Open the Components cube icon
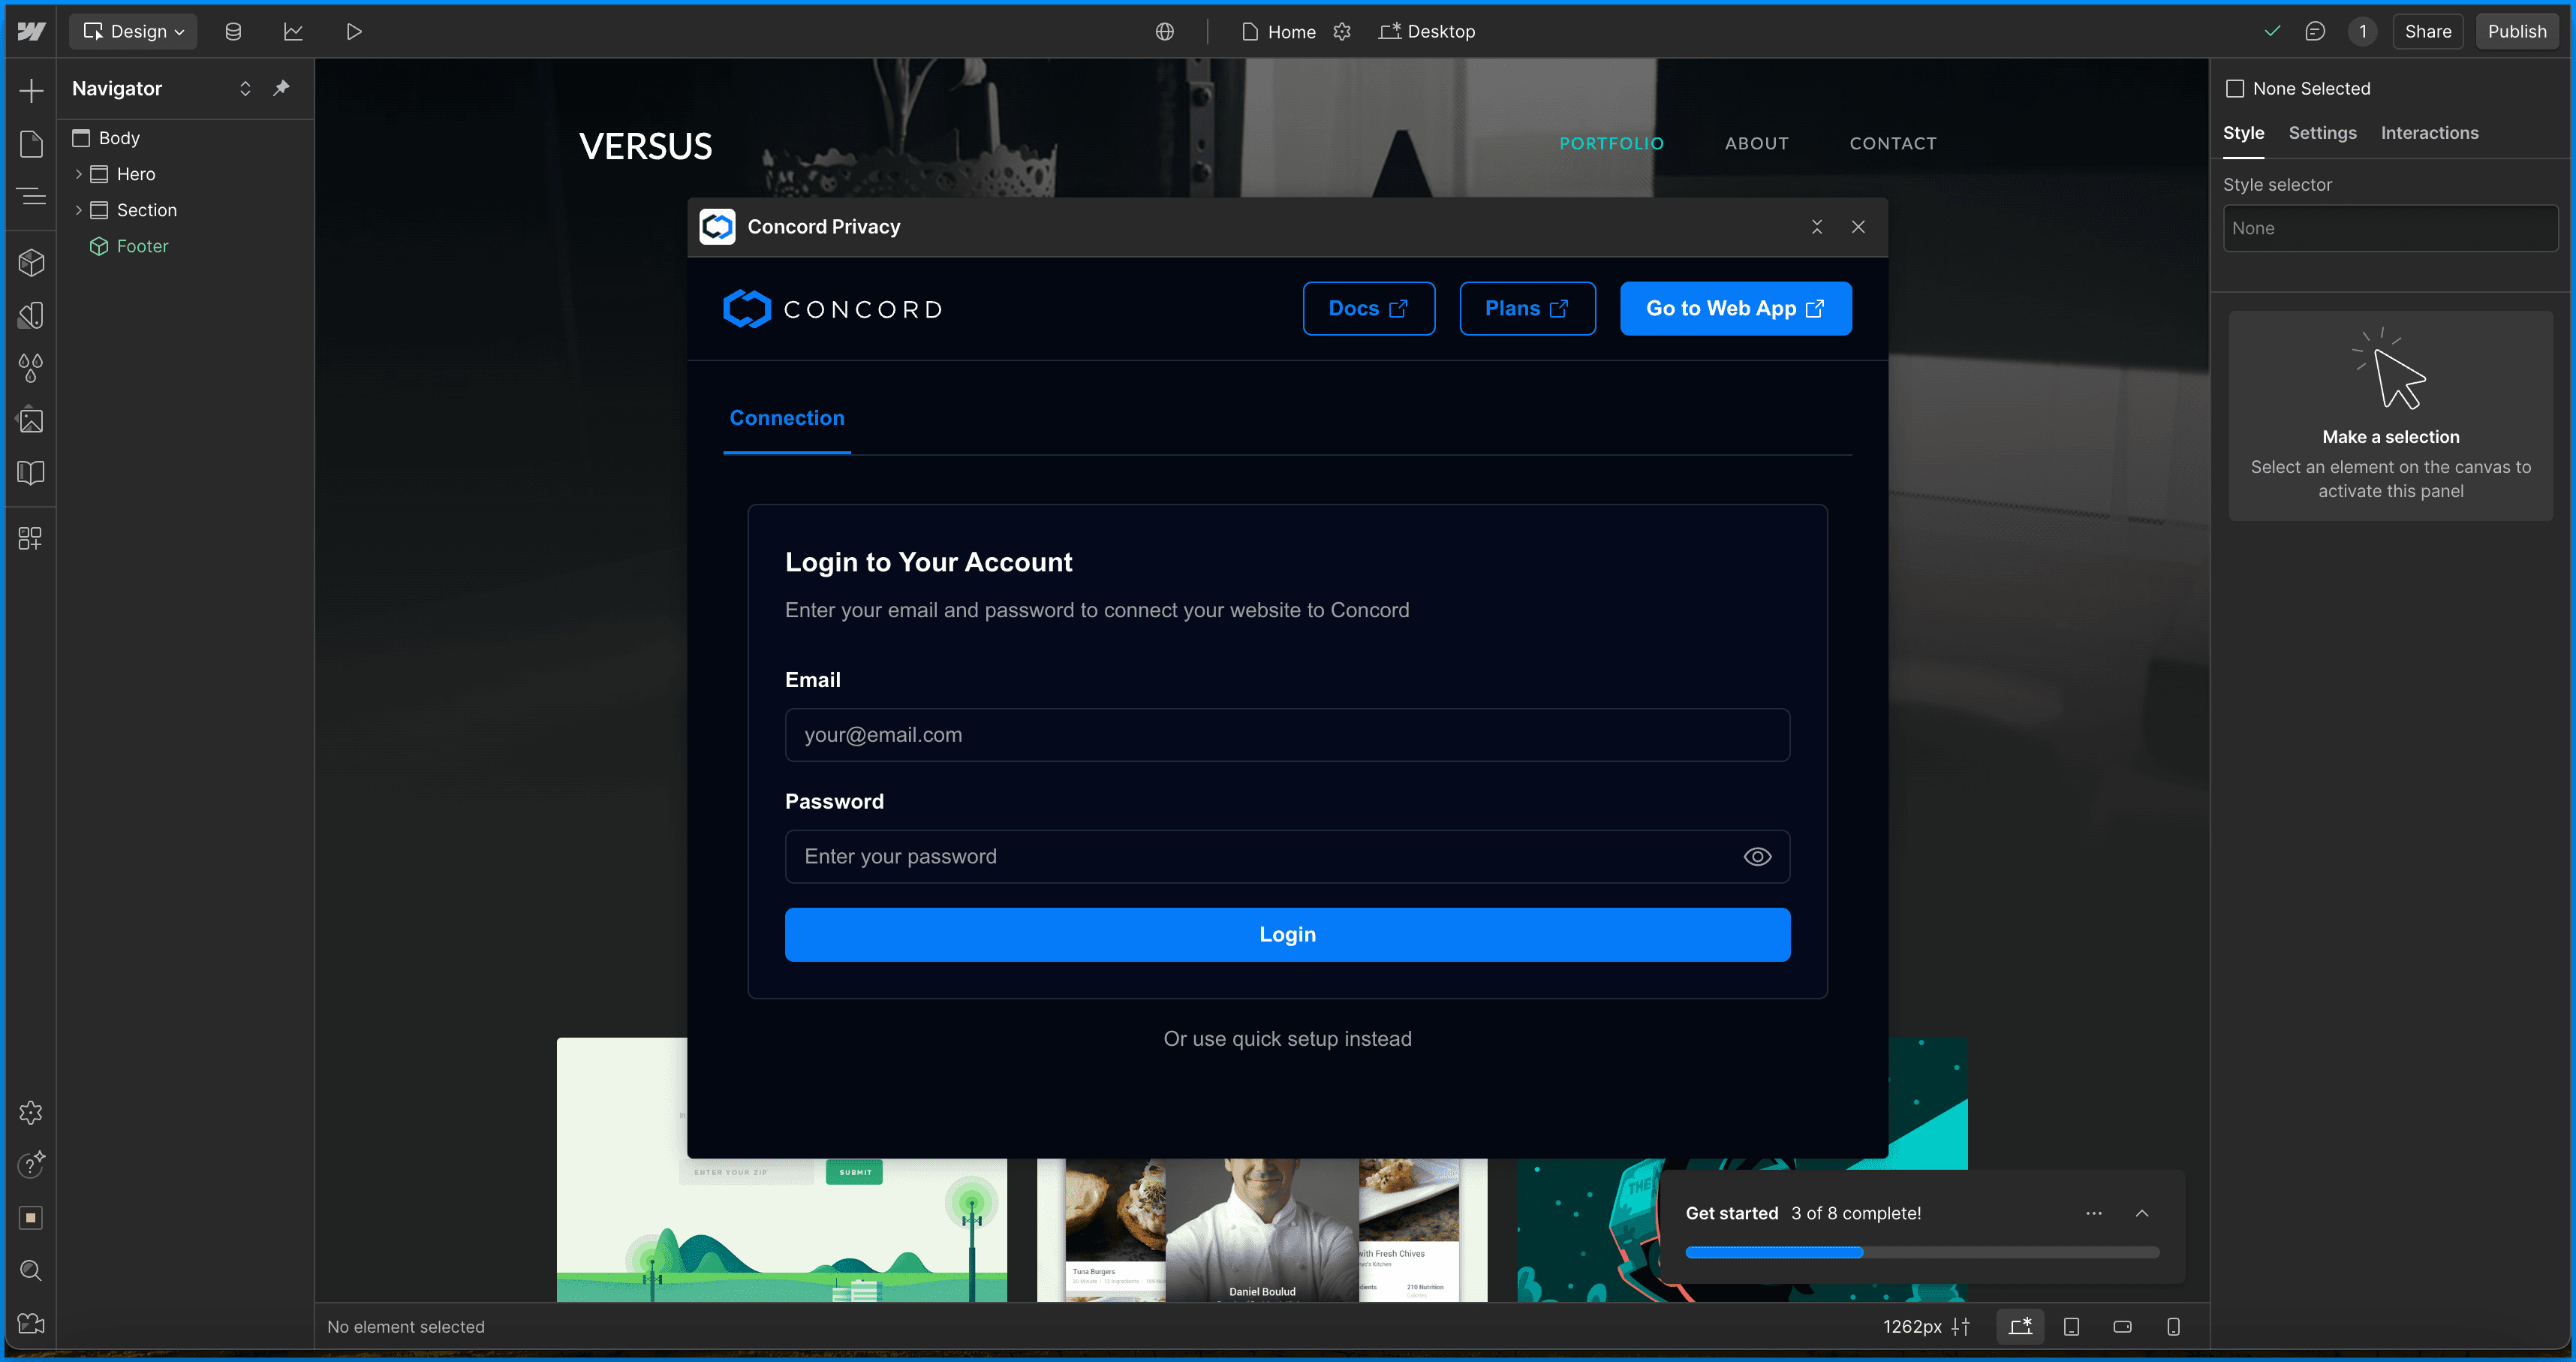The height and width of the screenshot is (1362, 2576). [31, 263]
